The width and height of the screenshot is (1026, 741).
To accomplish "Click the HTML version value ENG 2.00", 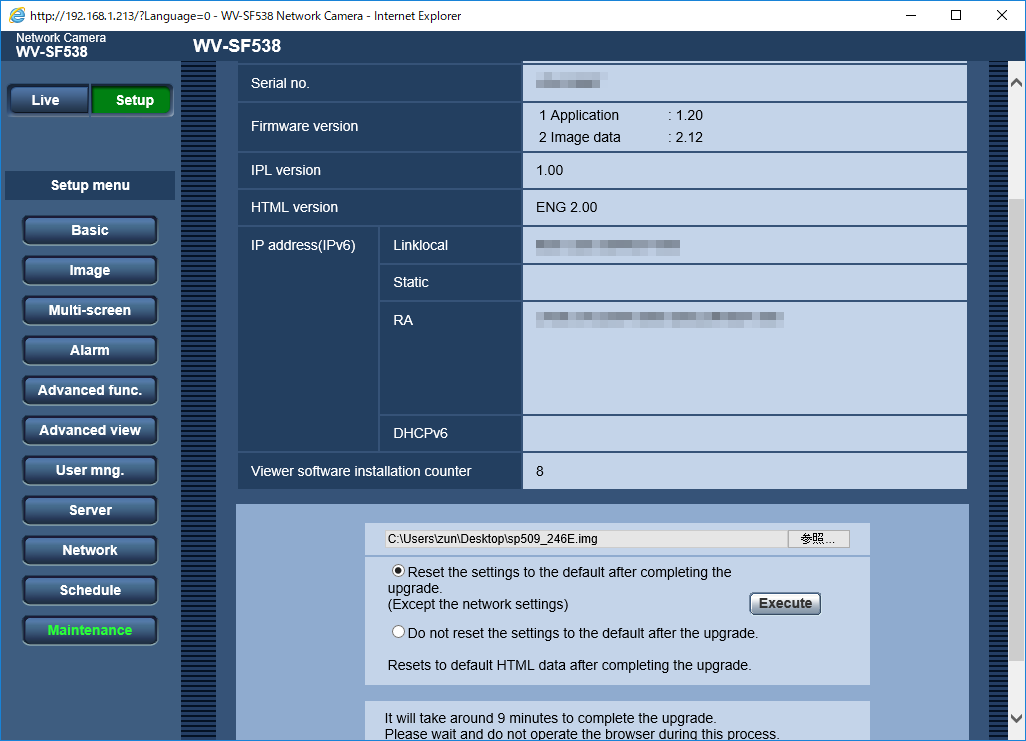I will 567,208.
